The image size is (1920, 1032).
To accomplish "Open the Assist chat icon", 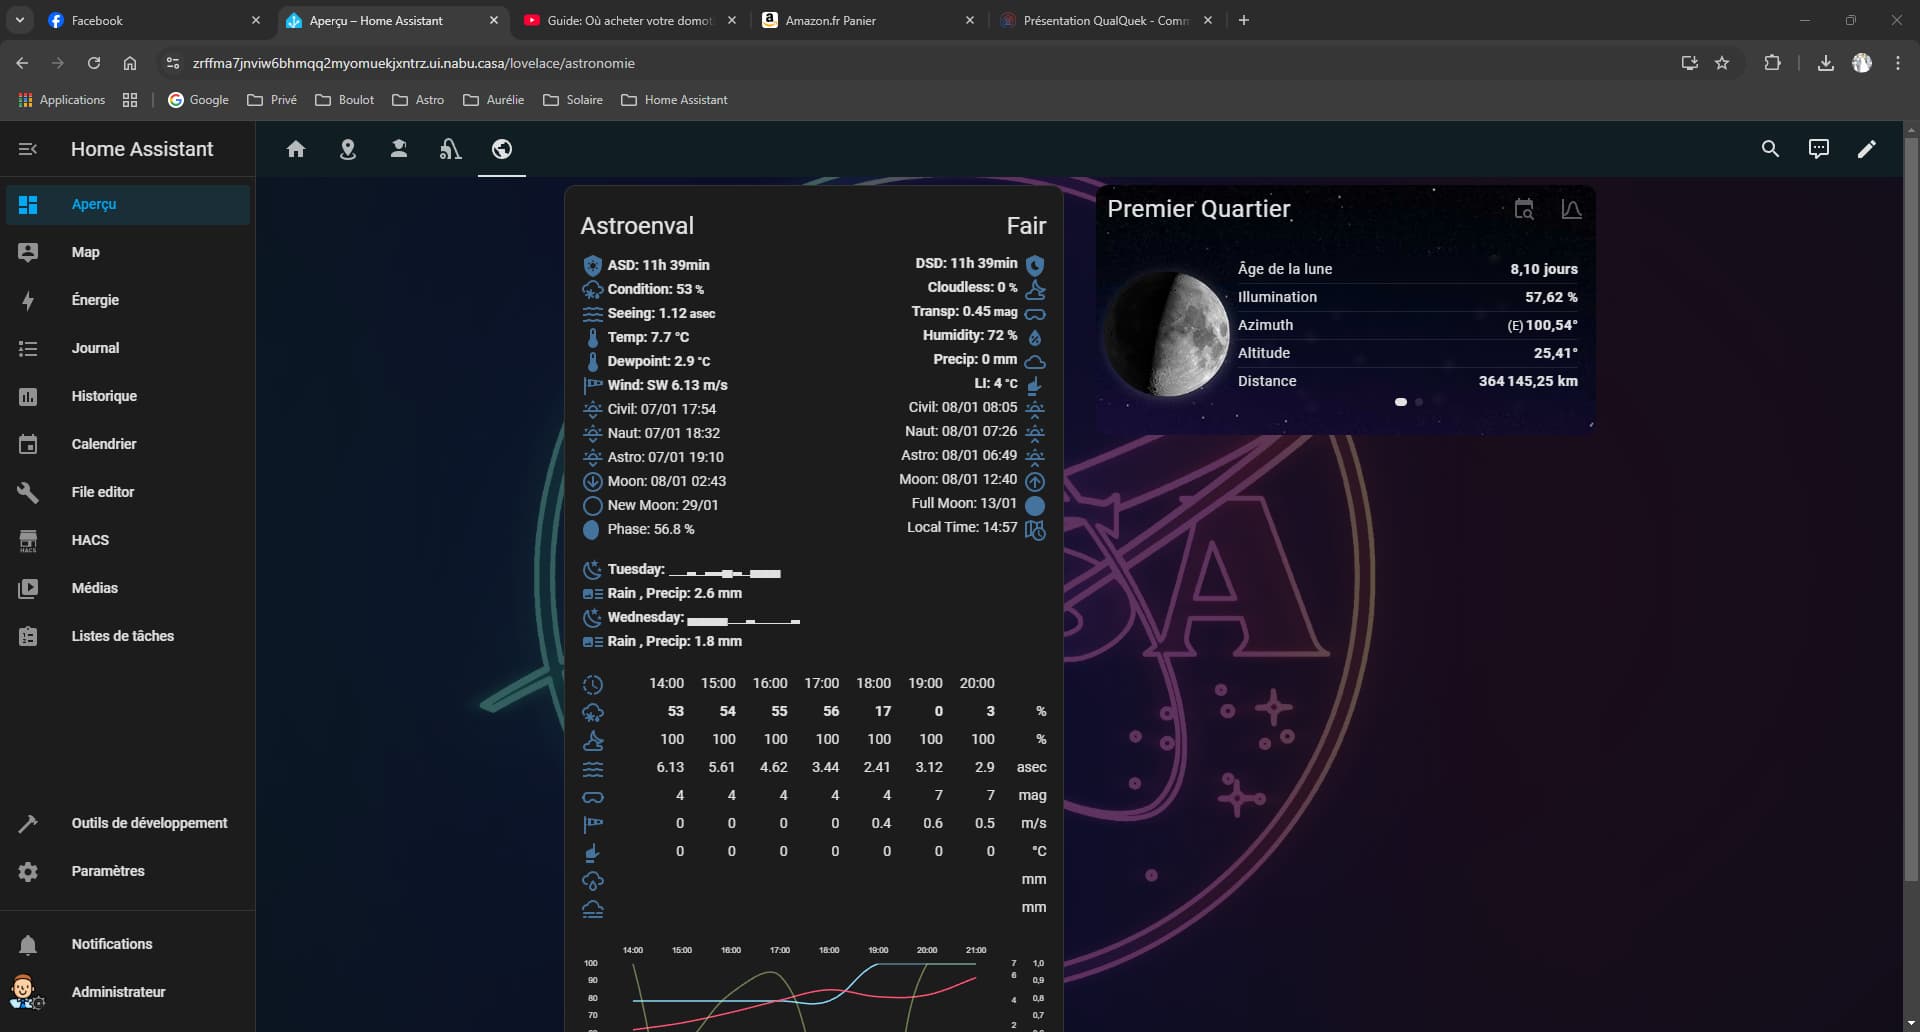I will coord(1819,149).
